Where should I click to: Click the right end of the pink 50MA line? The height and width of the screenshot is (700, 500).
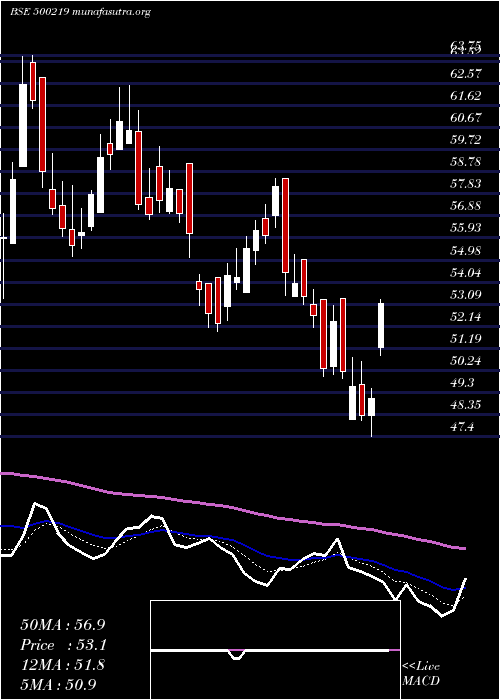pyautogui.click(x=464, y=548)
